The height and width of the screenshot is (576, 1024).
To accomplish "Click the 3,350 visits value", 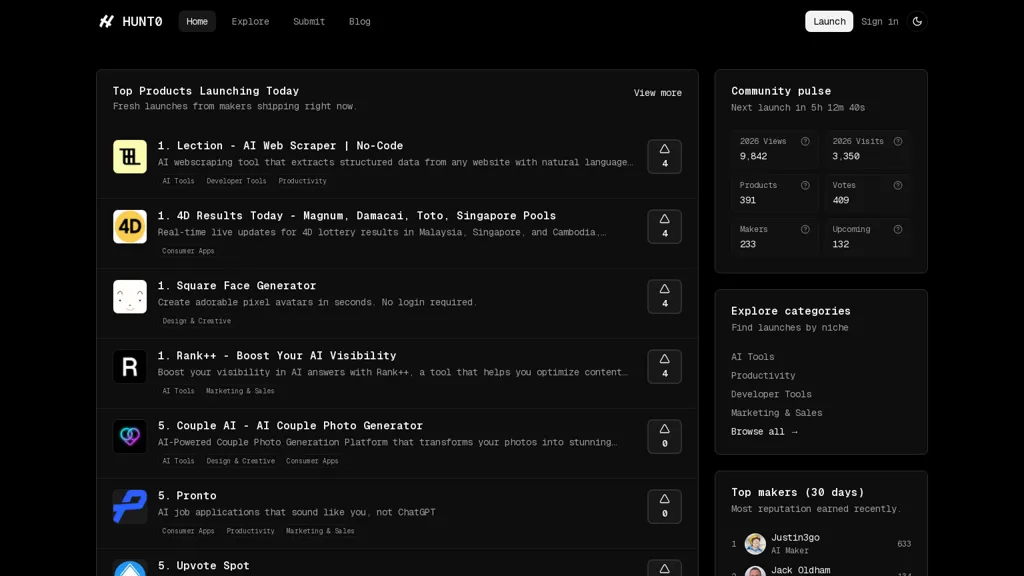I will click(x=846, y=156).
